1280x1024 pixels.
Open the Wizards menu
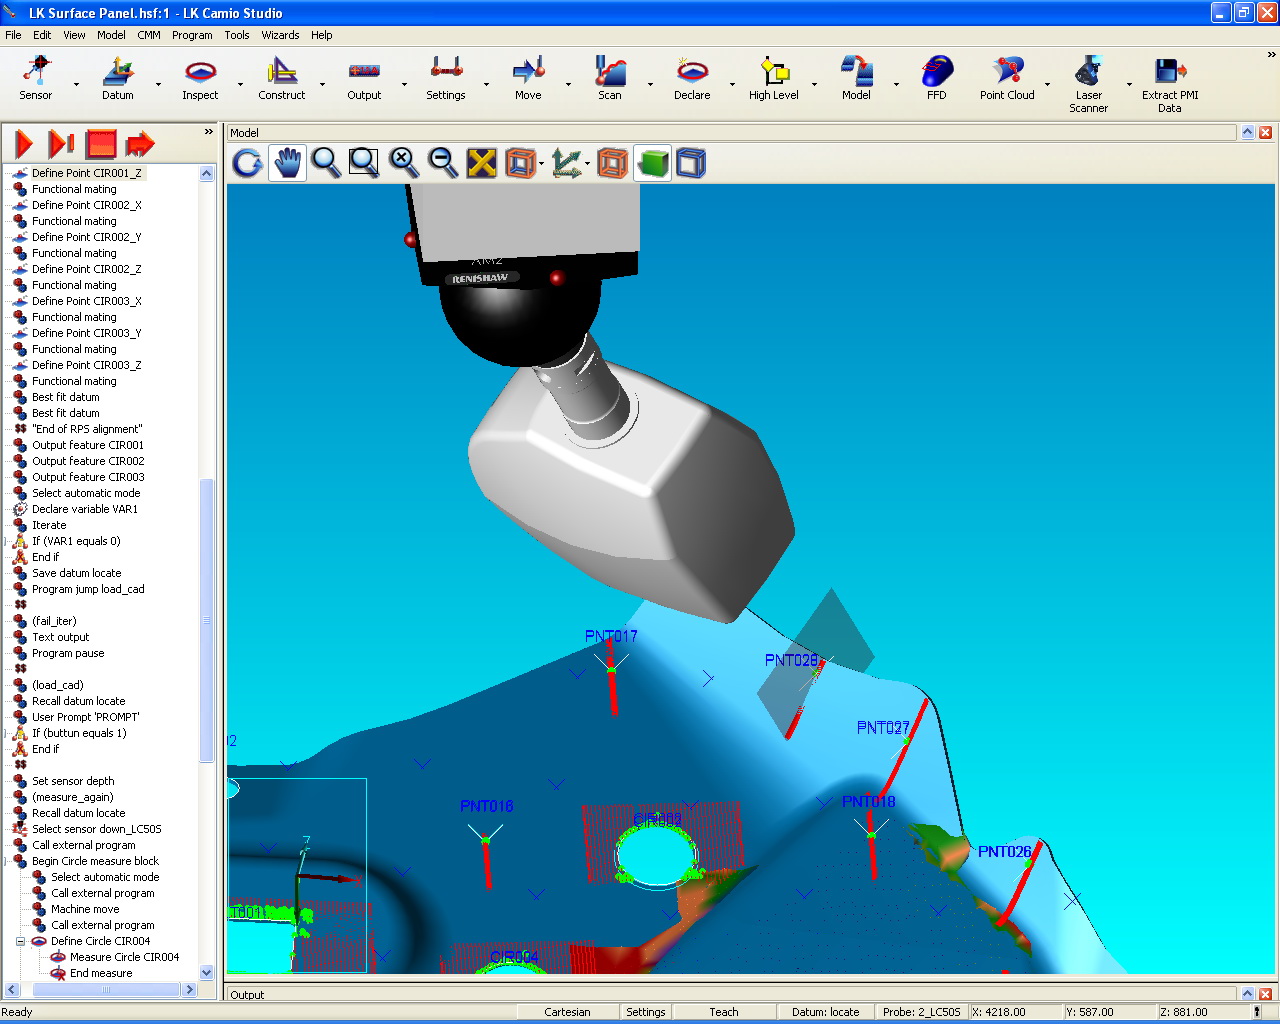280,35
